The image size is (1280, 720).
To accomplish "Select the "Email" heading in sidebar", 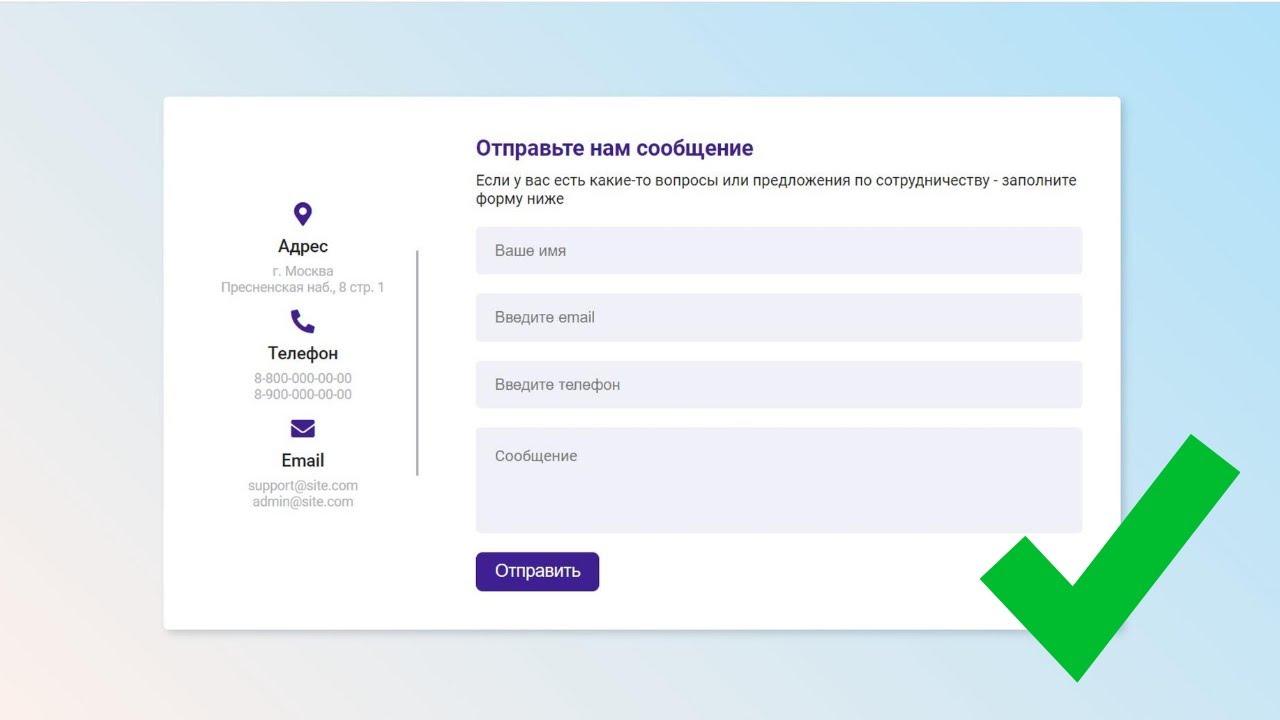I will (303, 460).
